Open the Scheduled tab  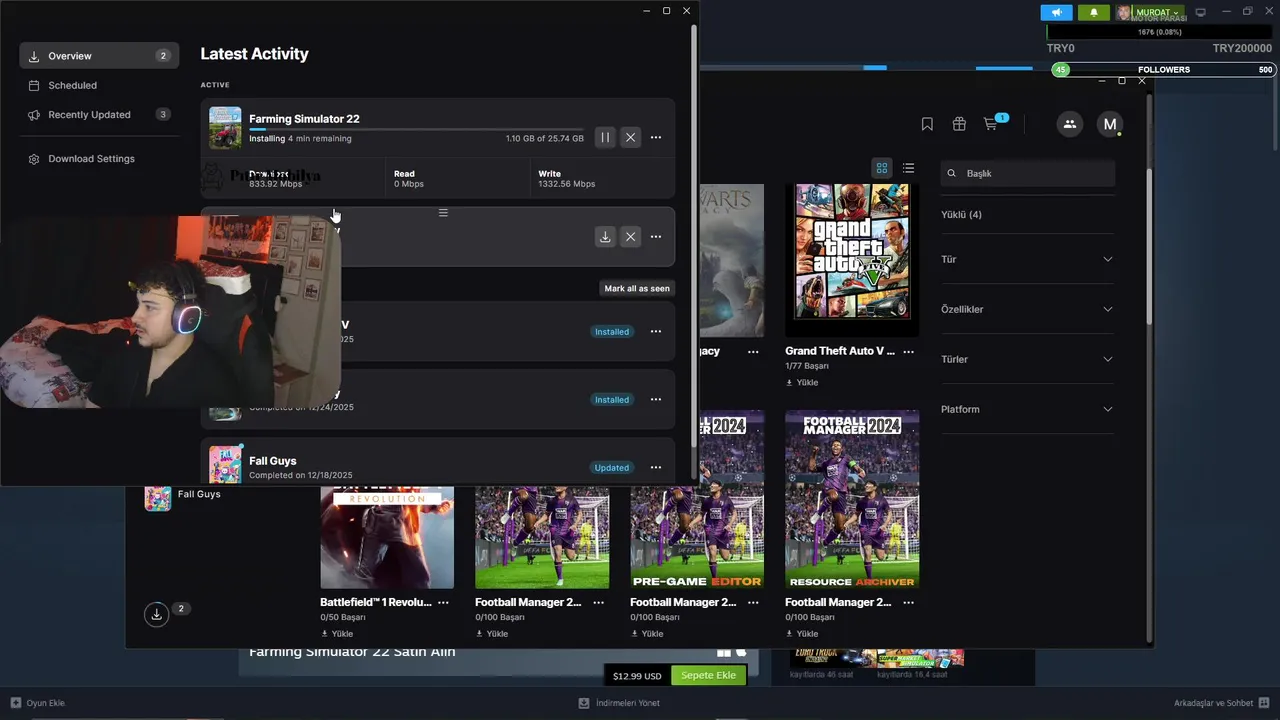[99, 85]
